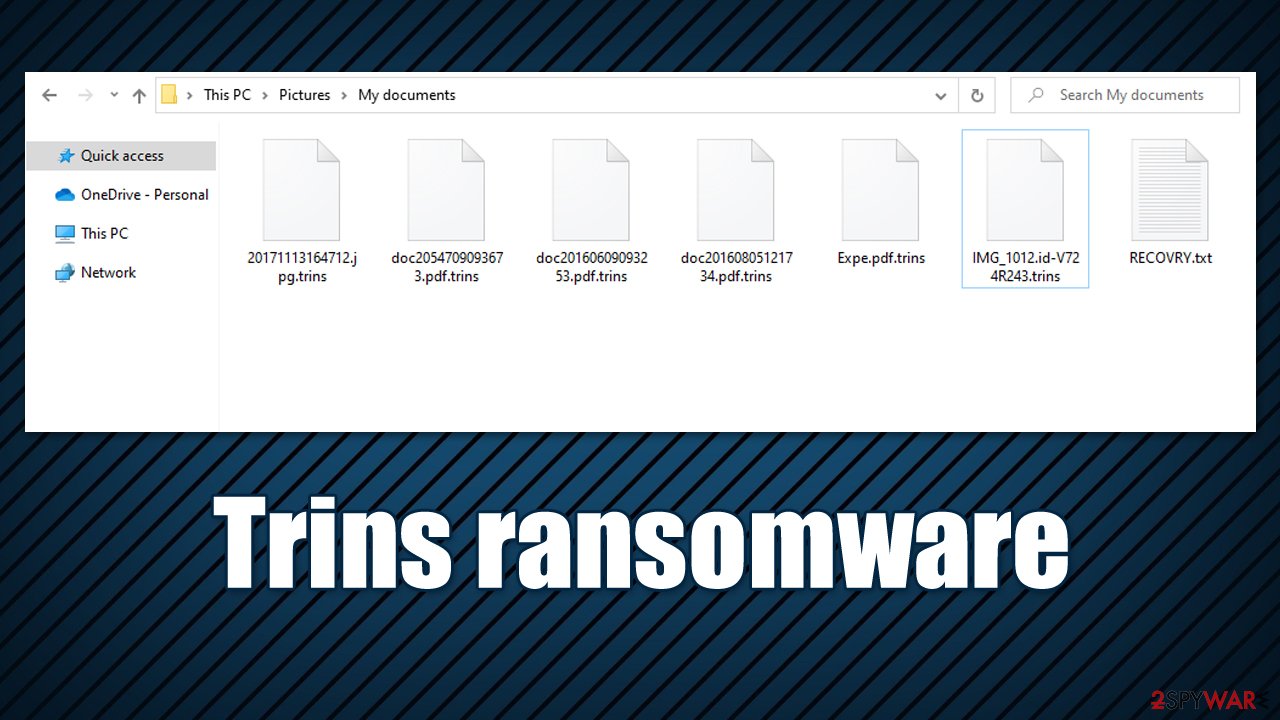Click the grayed-out forward navigation button
Viewport: 1280px width, 720px height.
[x=84, y=94]
